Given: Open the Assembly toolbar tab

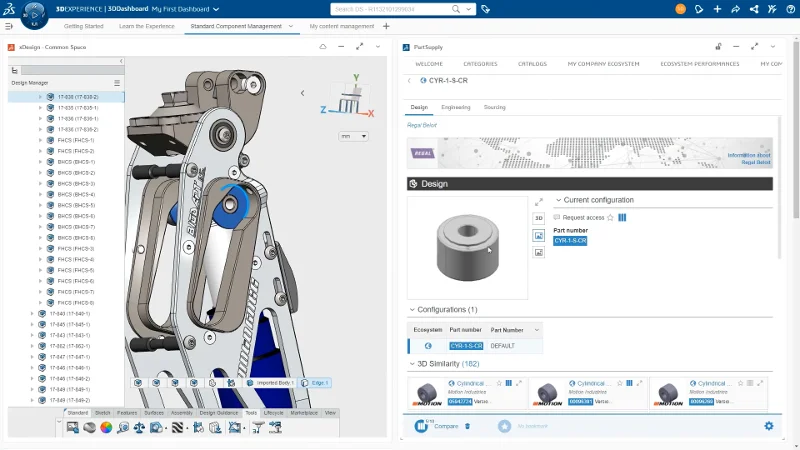Looking at the screenshot, I should [182, 412].
